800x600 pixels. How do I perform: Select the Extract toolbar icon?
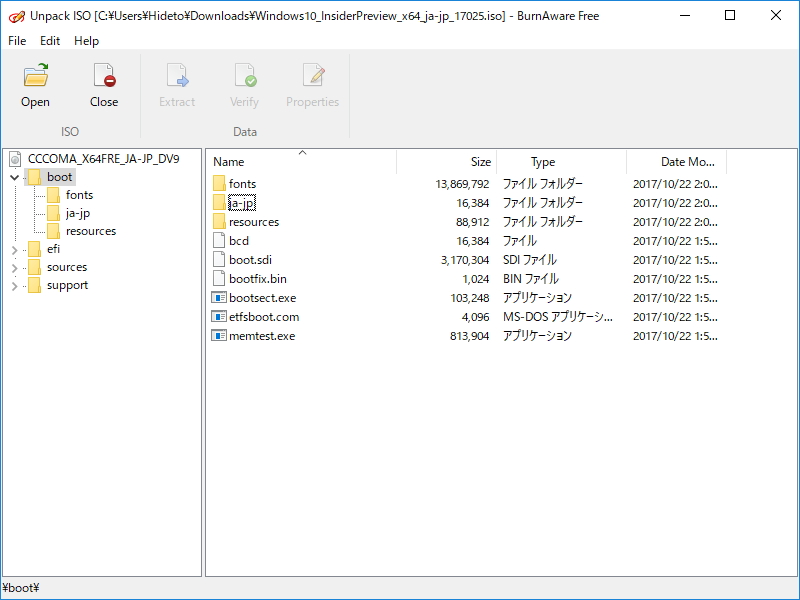coord(177,80)
